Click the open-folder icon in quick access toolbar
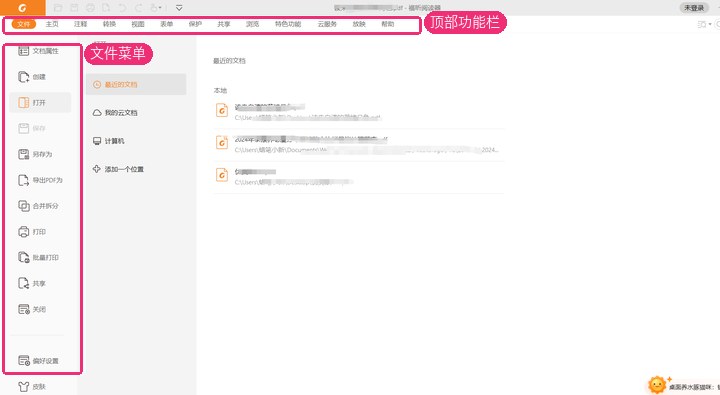 click(x=58, y=8)
